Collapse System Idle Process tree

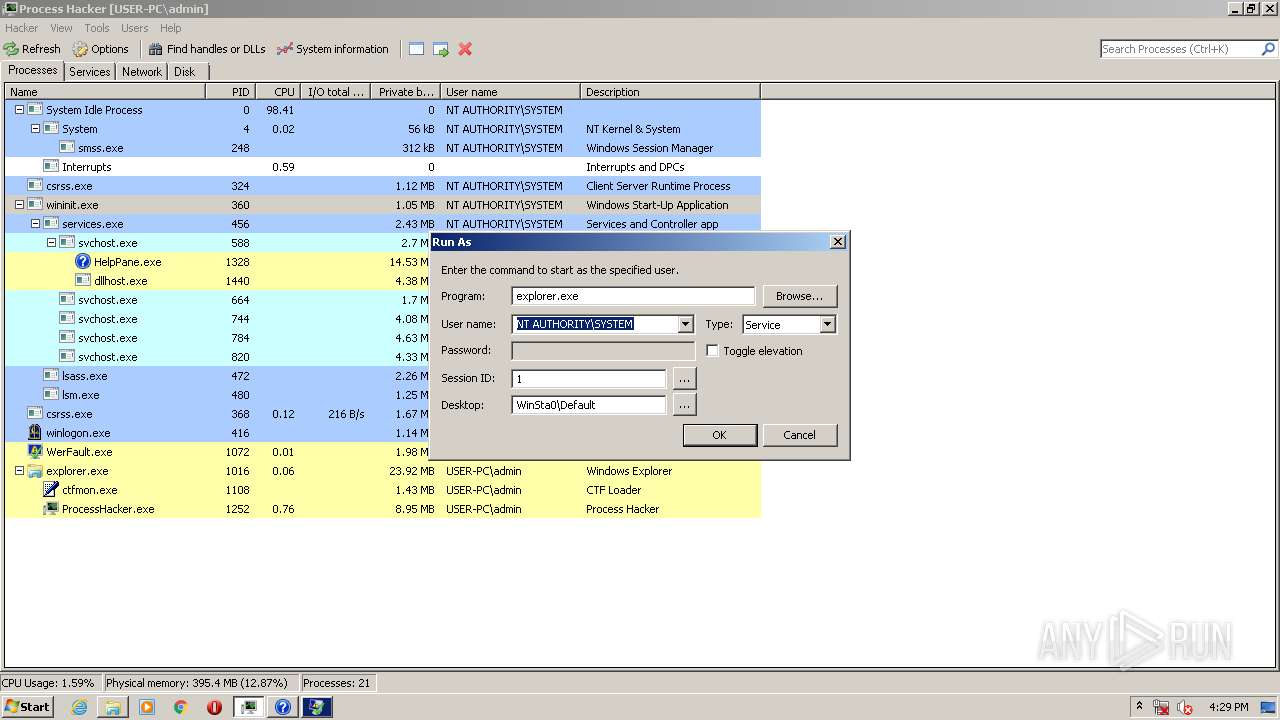coord(19,110)
